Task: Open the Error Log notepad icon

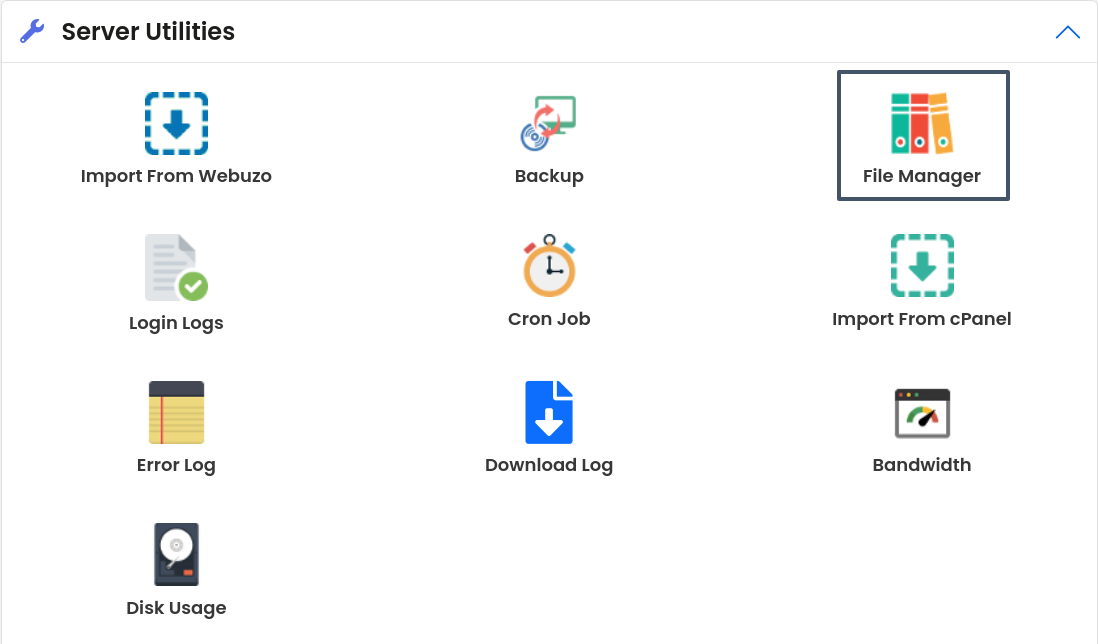Action: pos(176,412)
